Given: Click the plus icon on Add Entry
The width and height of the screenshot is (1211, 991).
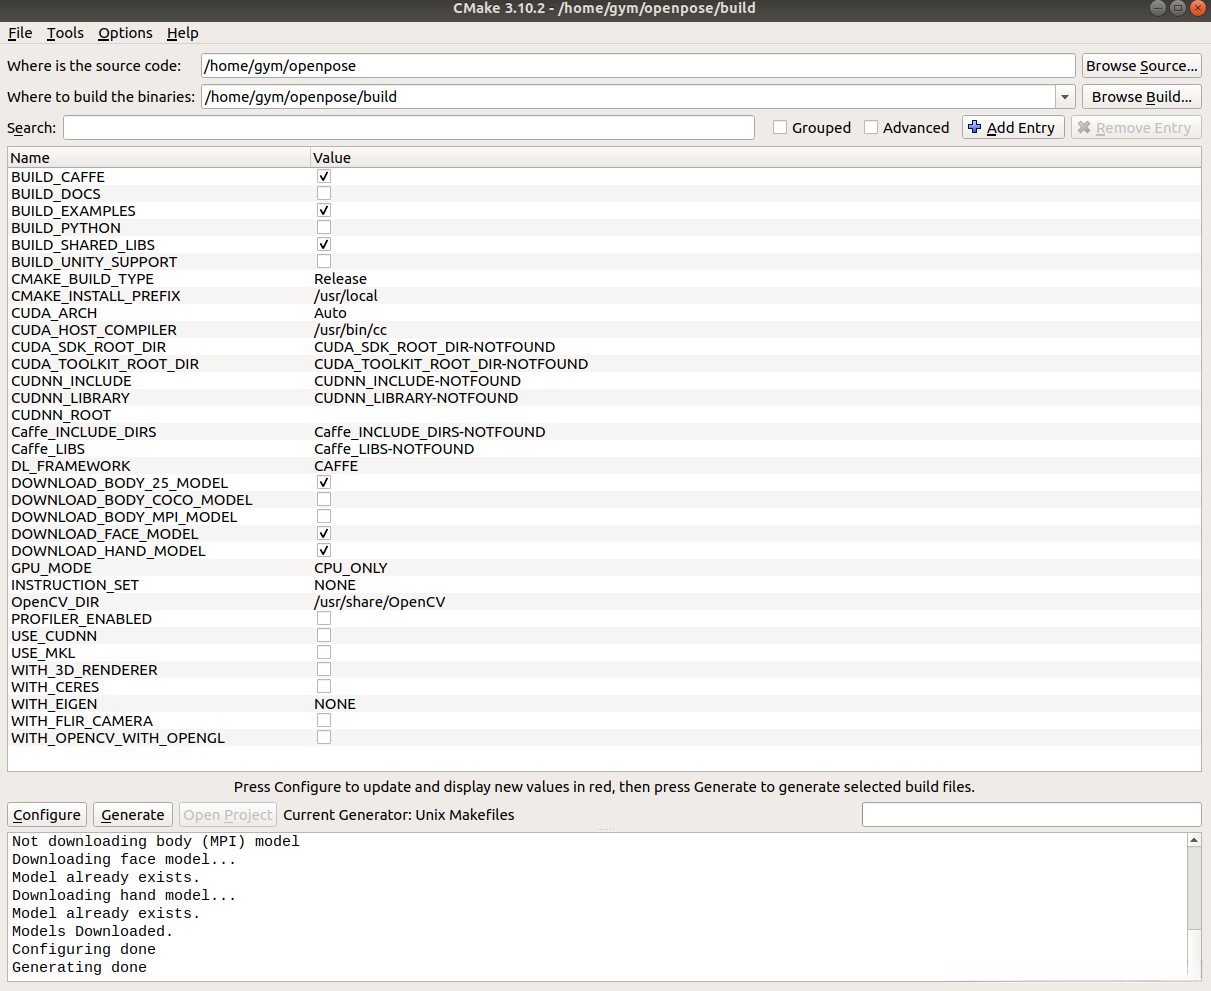Looking at the screenshot, I should pyautogui.click(x=975, y=127).
